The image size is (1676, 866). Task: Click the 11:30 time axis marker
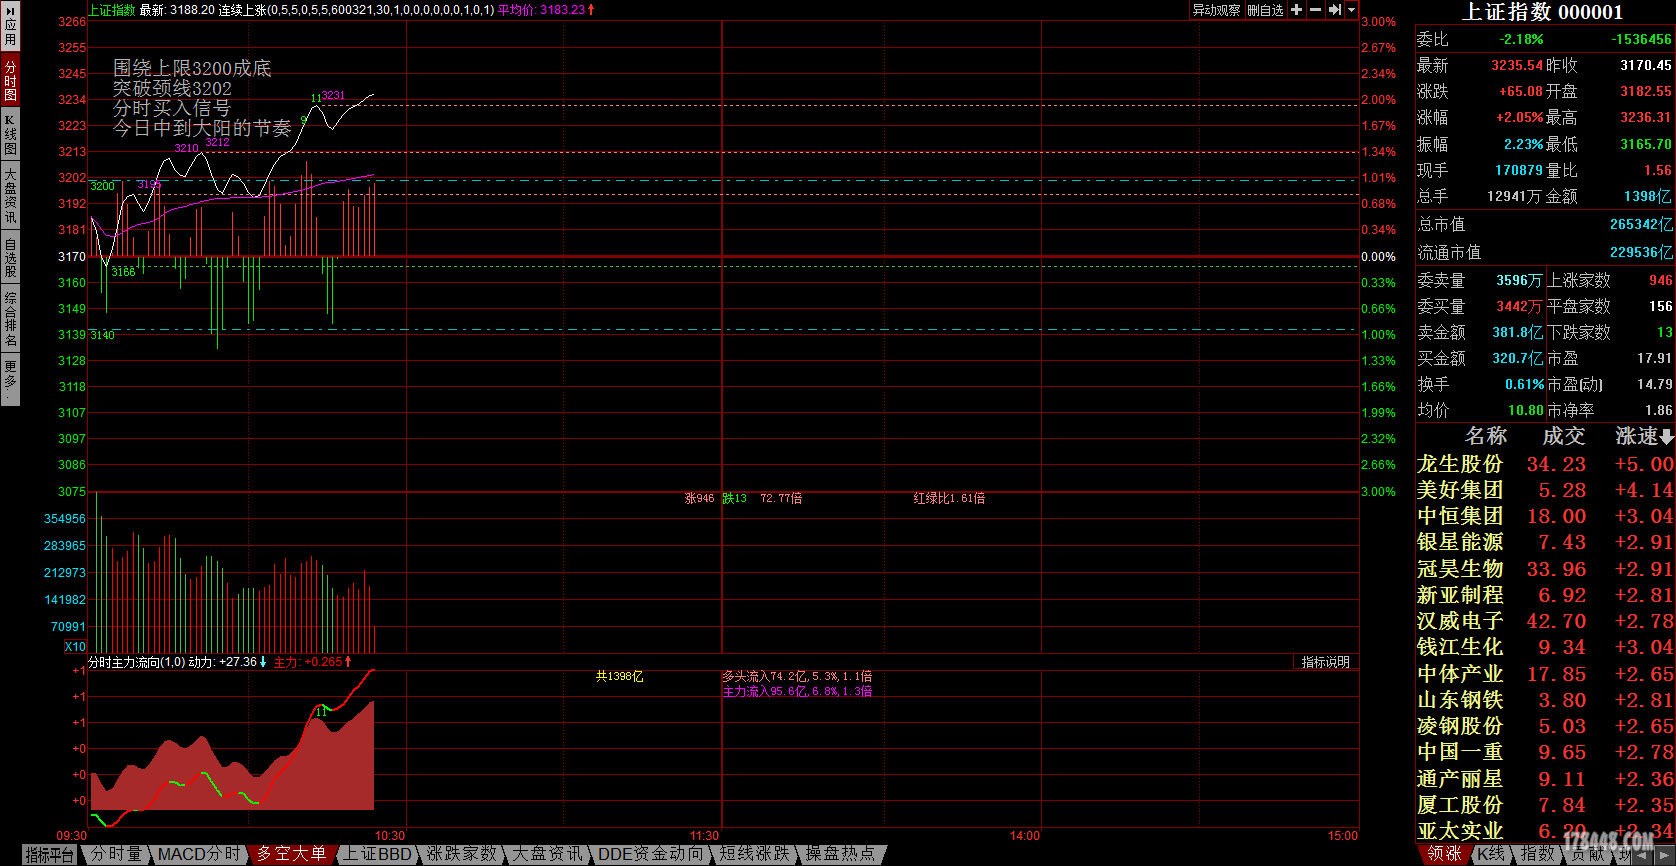[705, 836]
